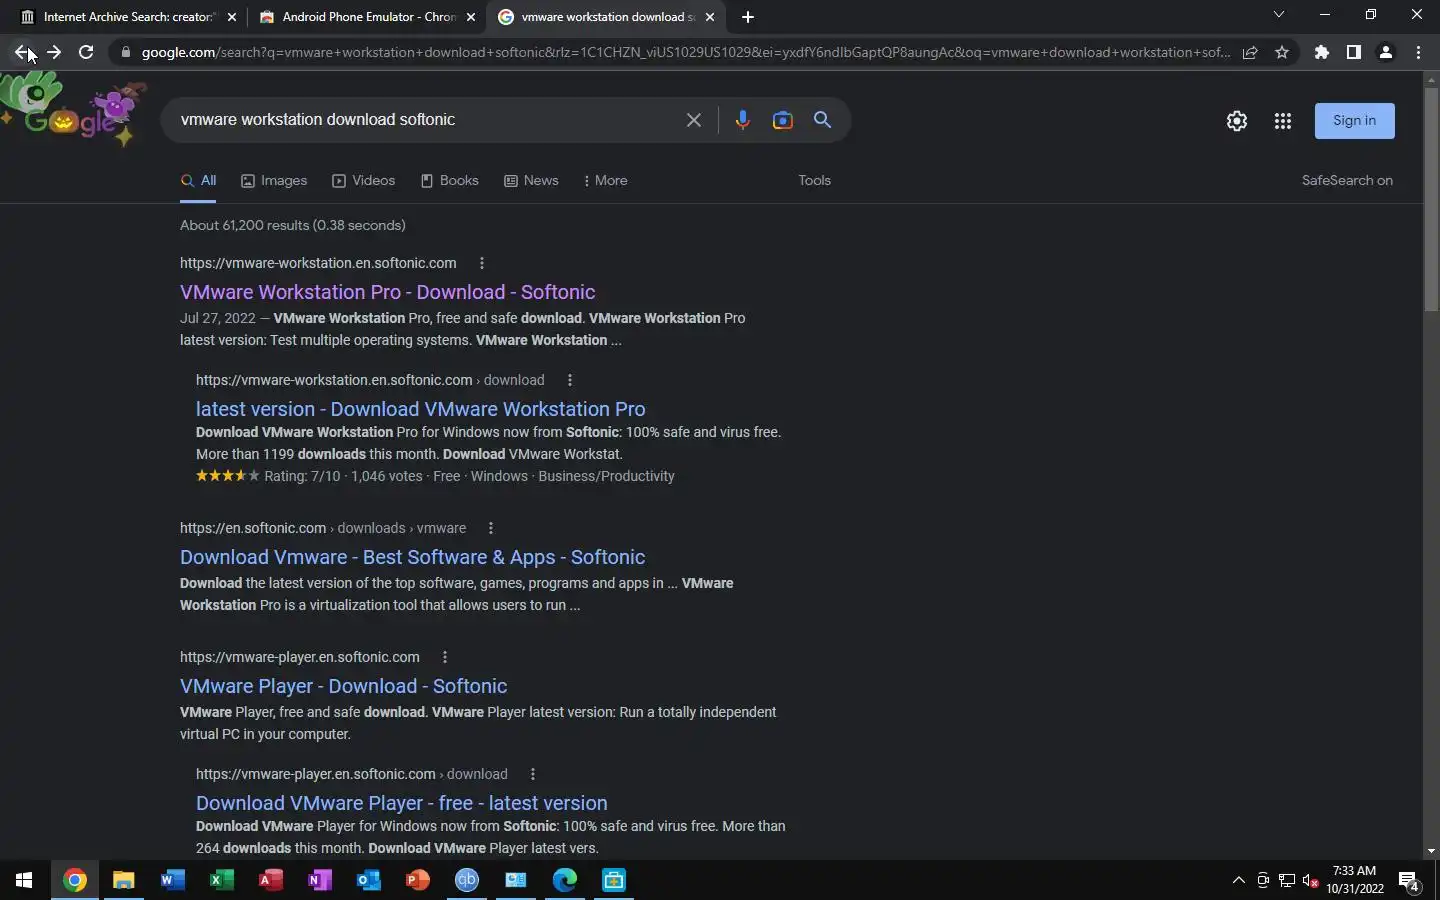The width and height of the screenshot is (1440, 900).
Task: Open Microsoft Edge from the taskbar
Action: (x=565, y=880)
